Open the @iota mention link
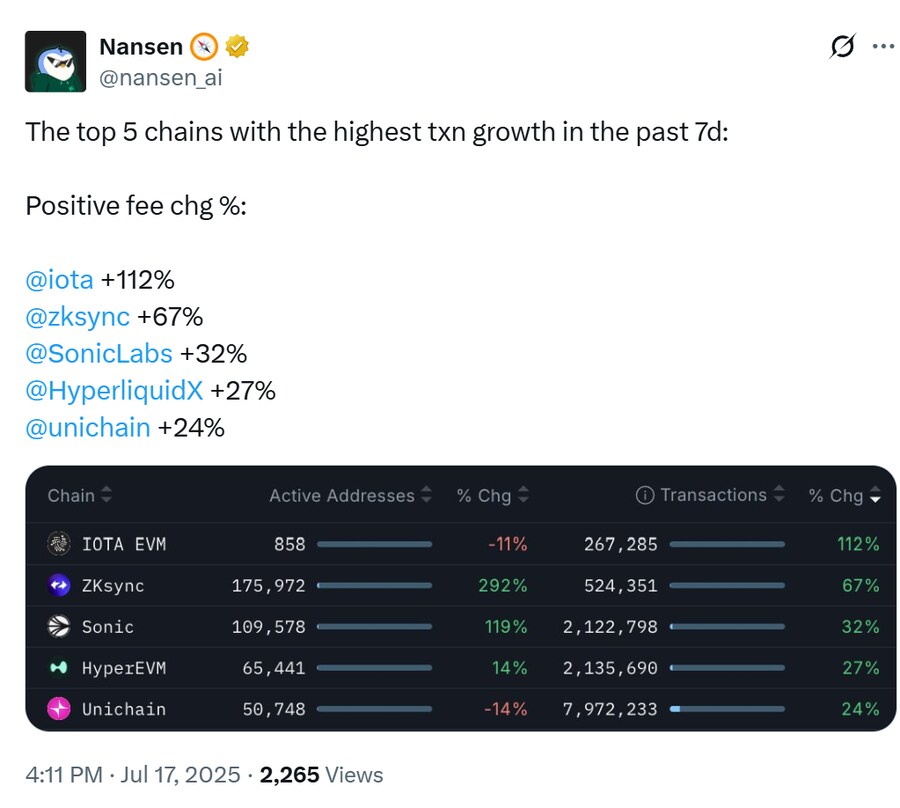 [x=59, y=279]
